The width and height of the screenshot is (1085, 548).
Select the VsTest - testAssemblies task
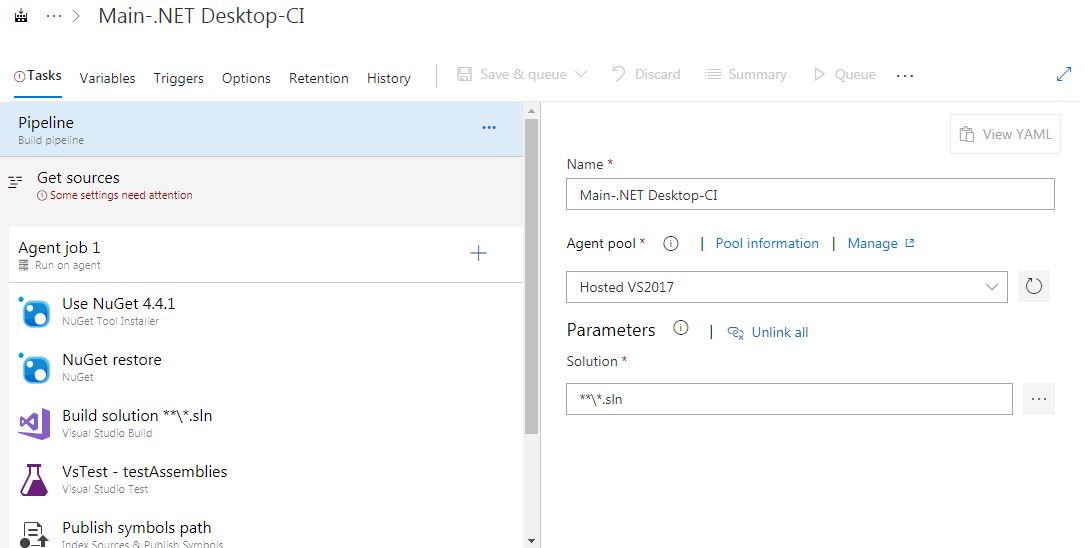266,479
